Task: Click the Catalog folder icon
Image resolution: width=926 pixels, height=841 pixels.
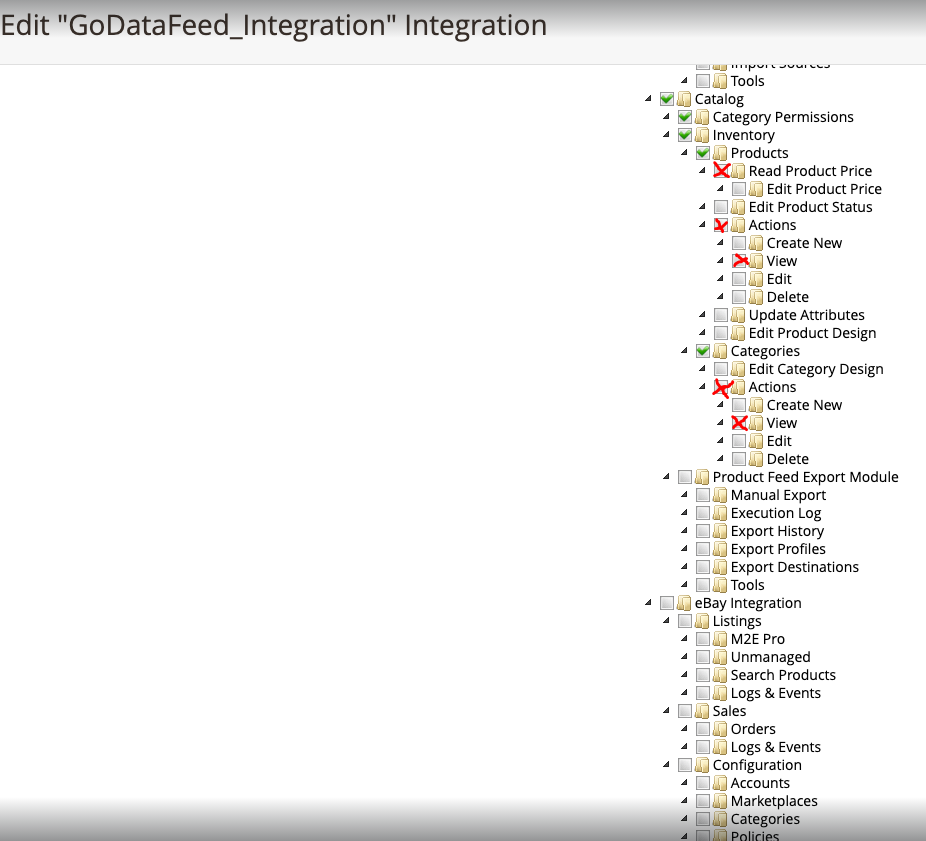Action: pos(684,99)
